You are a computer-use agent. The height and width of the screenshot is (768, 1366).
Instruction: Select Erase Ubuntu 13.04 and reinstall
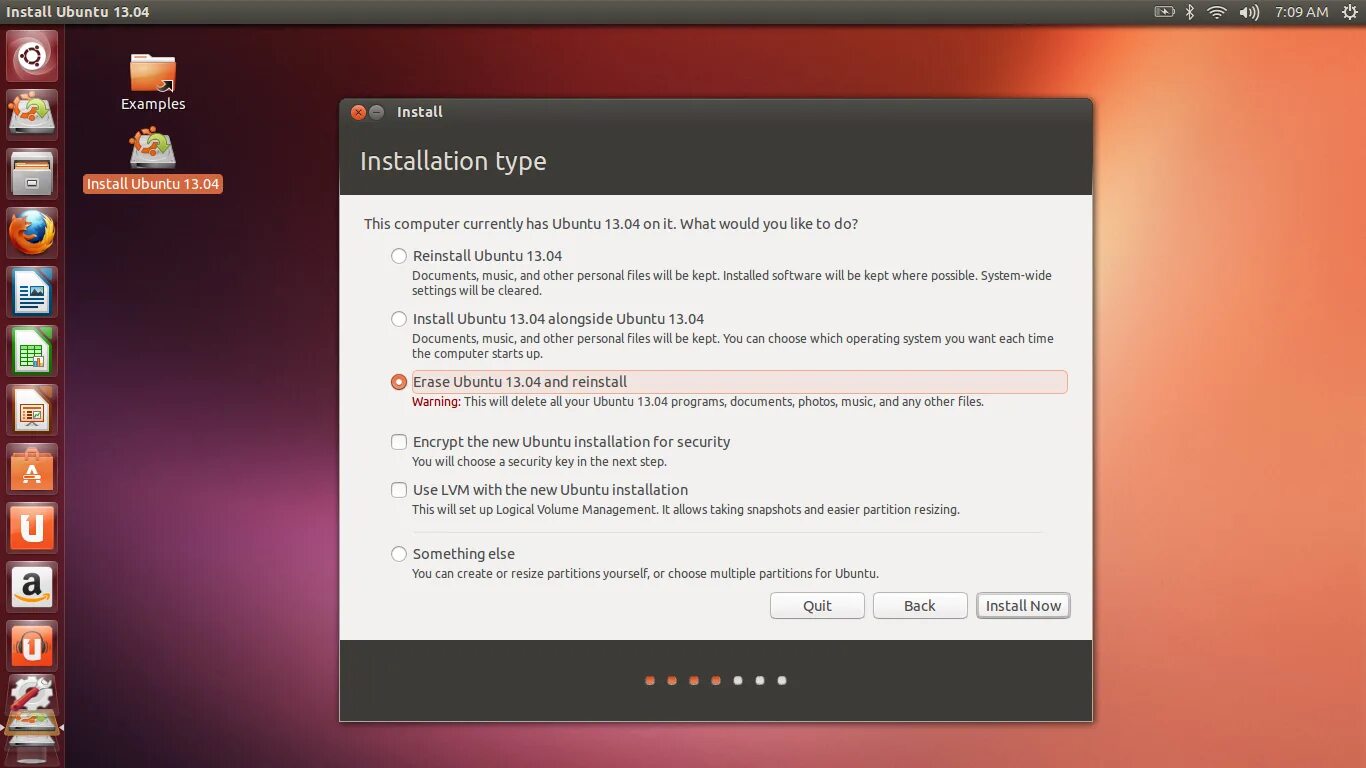(399, 382)
